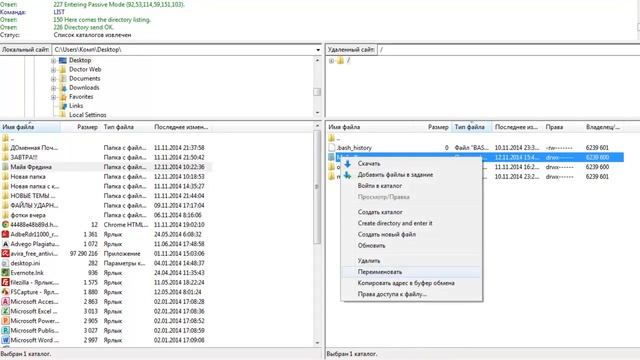This screenshot has width=640, height=360.
Task: Sort local files by Имя файла column
Action: (x=30, y=127)
